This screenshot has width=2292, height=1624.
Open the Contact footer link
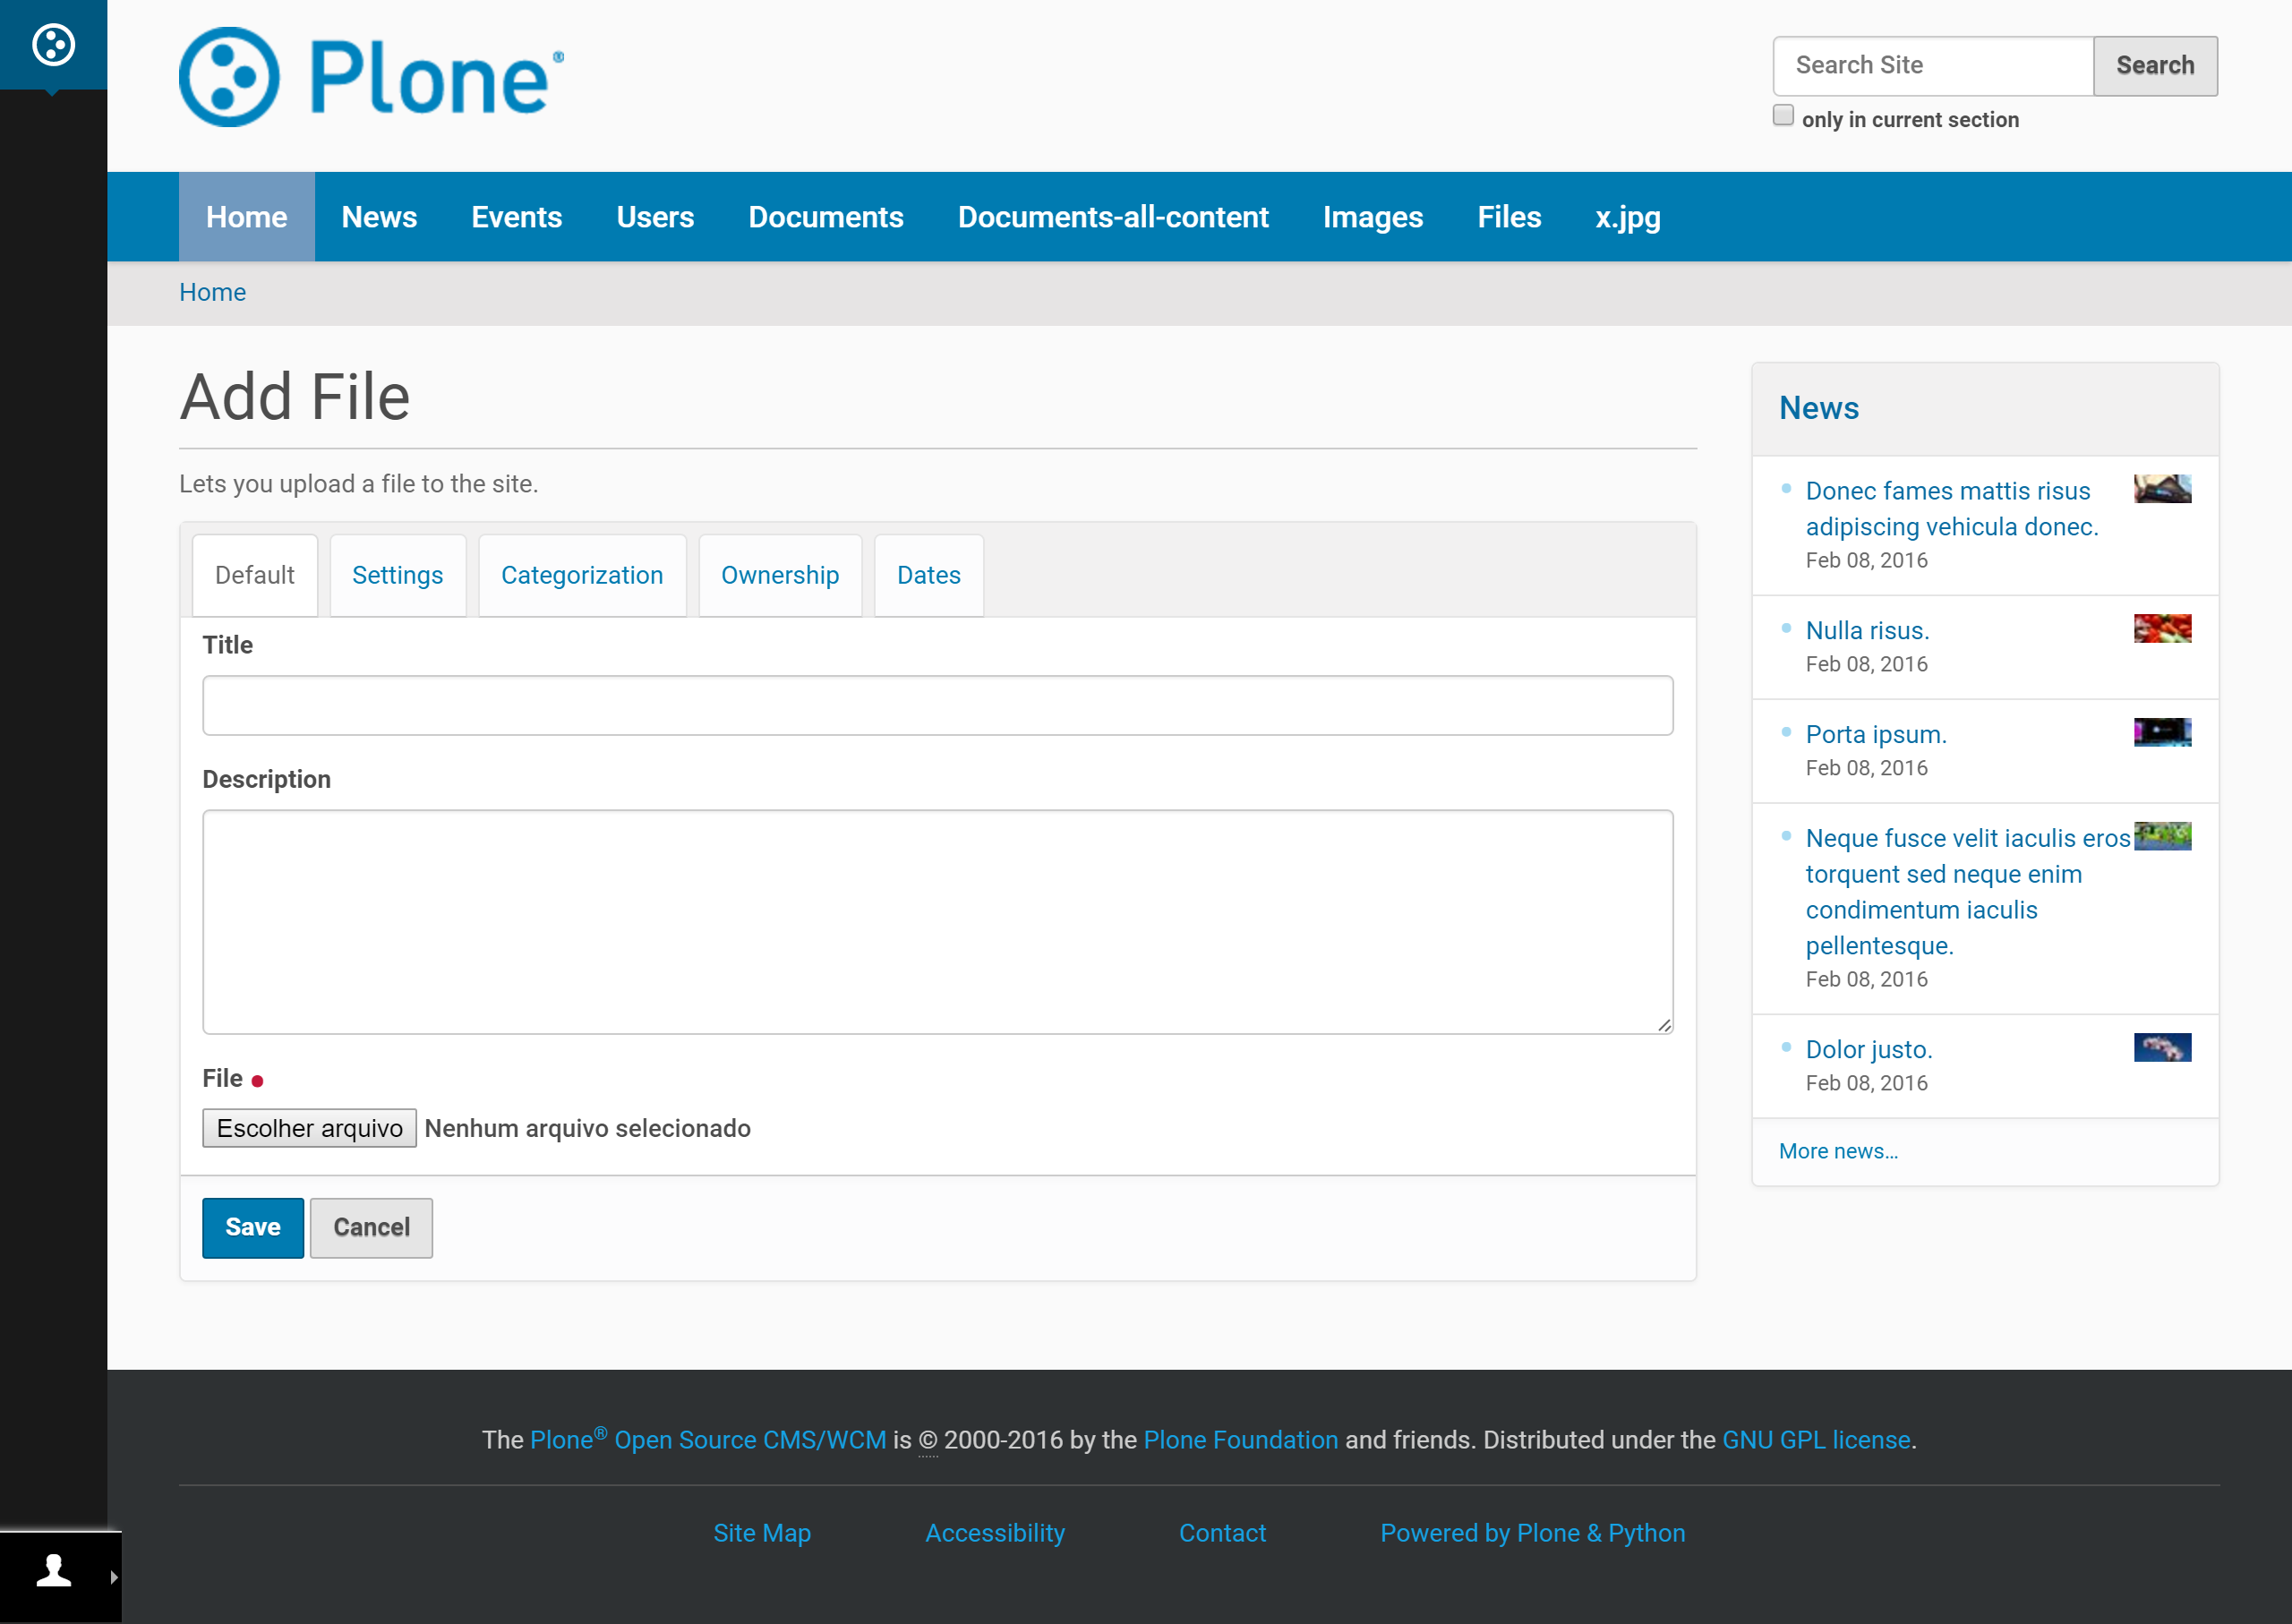coord(1222,1533)
